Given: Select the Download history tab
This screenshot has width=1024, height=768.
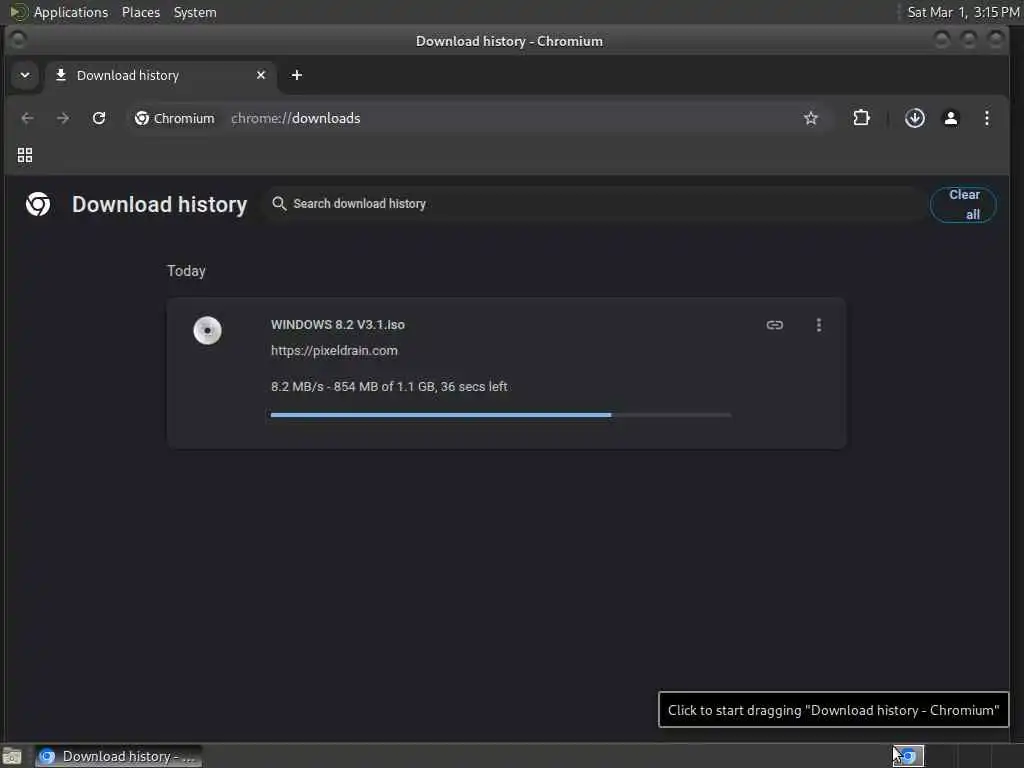Looking at the screenshot, I should [x=160, y=75].
